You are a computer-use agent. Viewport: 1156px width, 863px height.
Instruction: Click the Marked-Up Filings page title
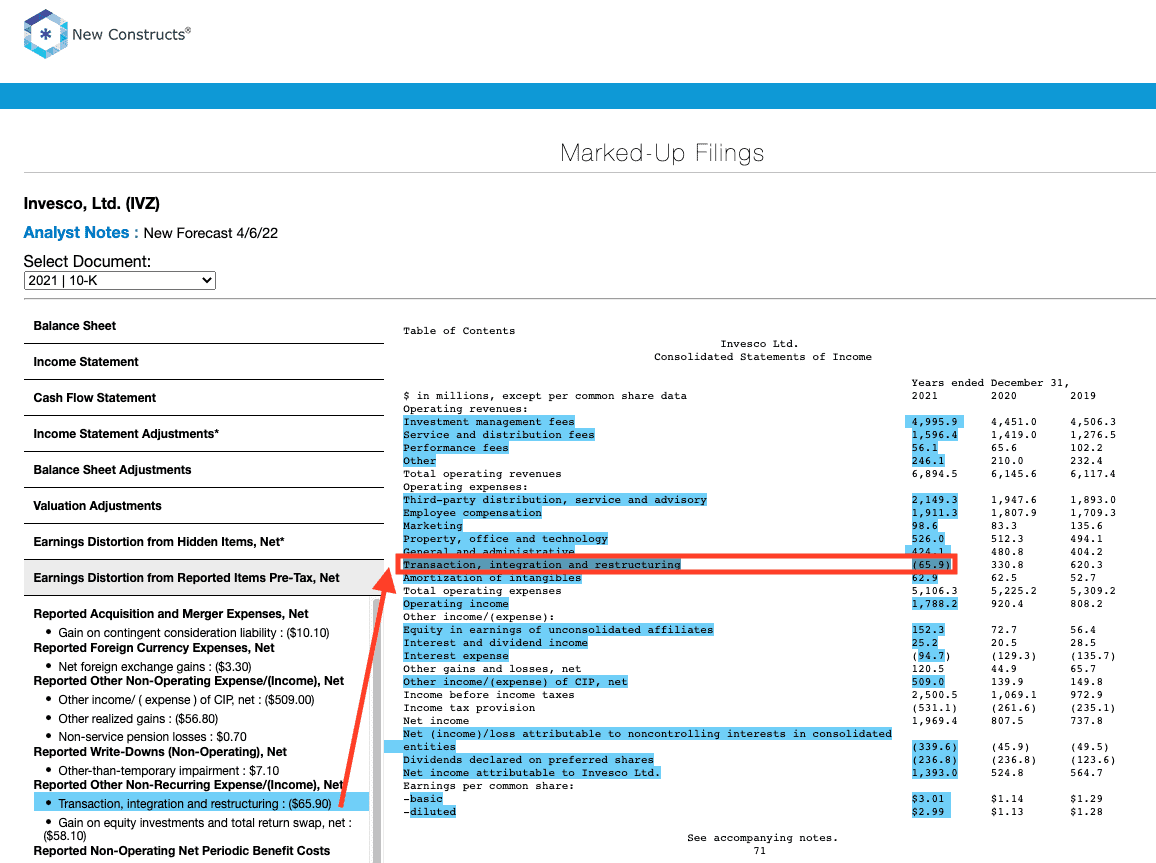click(x=662, y=153)
